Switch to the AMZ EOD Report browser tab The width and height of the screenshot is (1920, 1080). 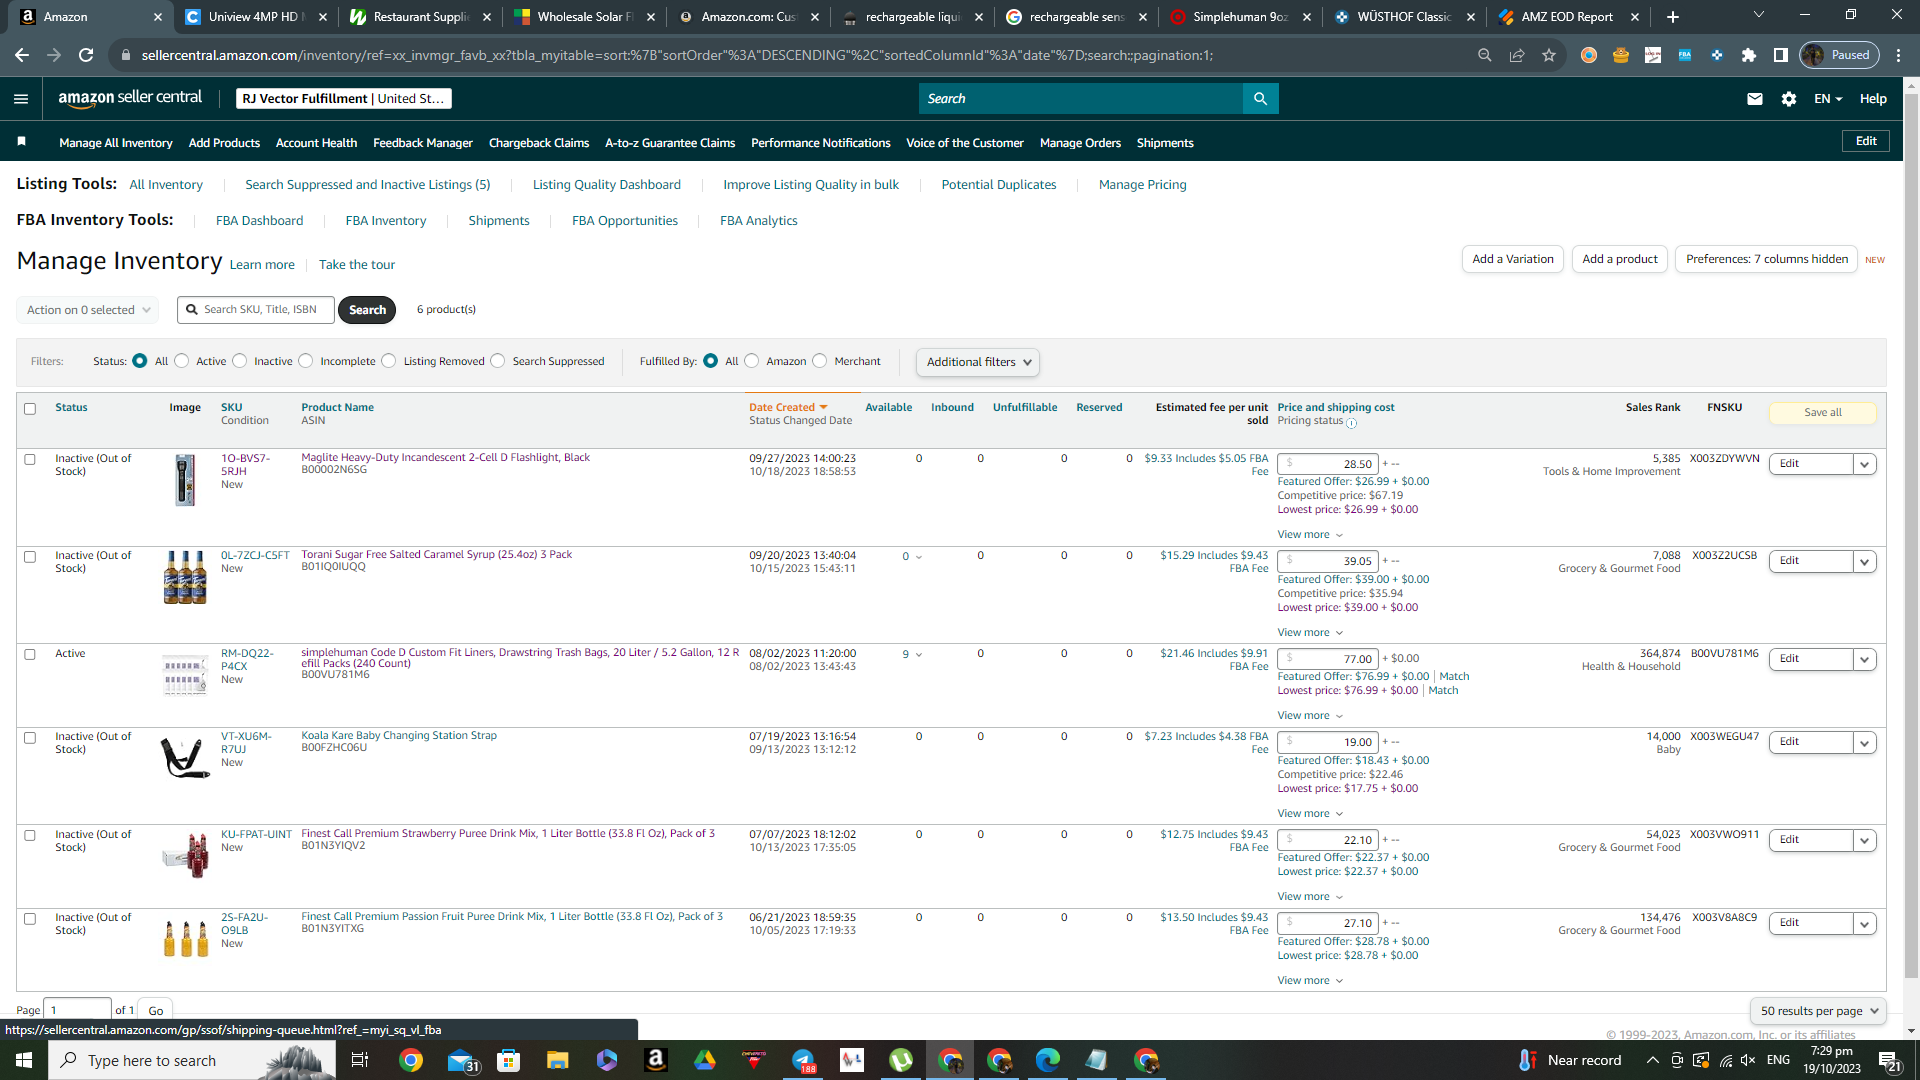1567,17
